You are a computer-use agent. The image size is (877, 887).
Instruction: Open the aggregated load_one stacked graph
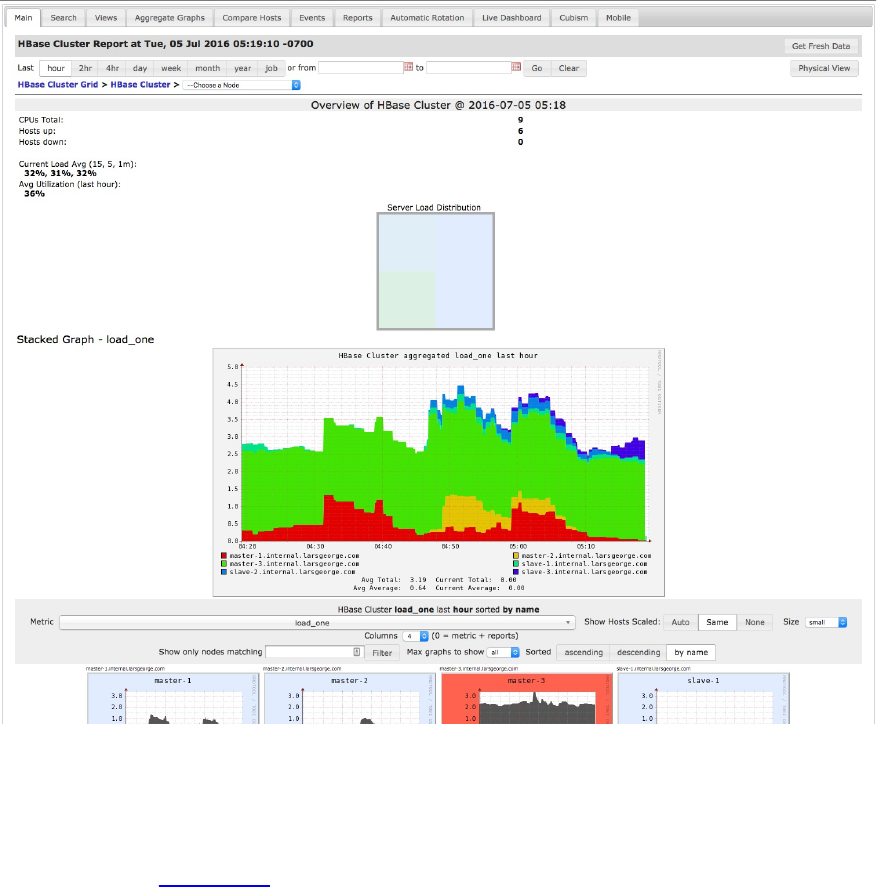tap(438, 472)
